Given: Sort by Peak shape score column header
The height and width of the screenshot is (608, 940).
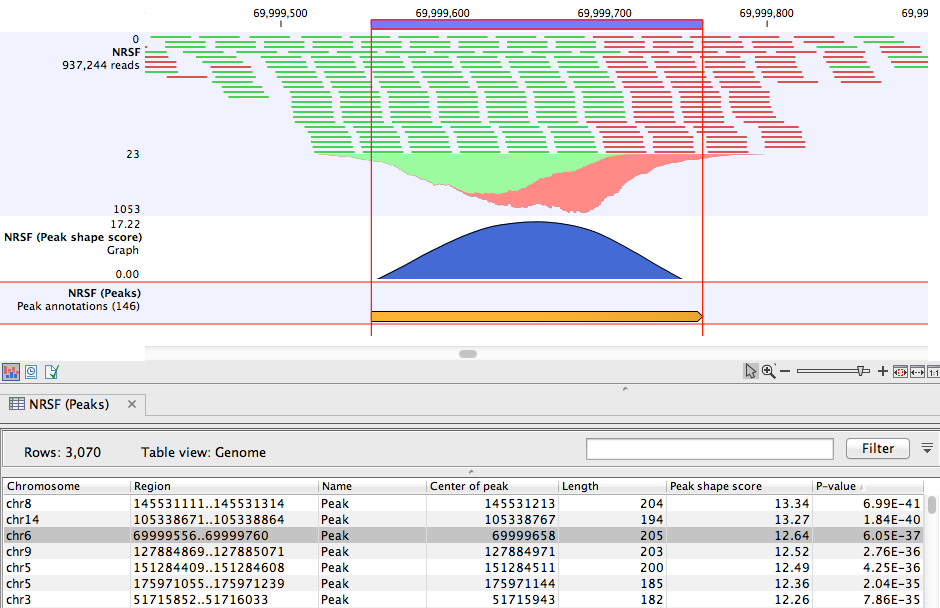Looking at the screenshot, I should 715,486.
